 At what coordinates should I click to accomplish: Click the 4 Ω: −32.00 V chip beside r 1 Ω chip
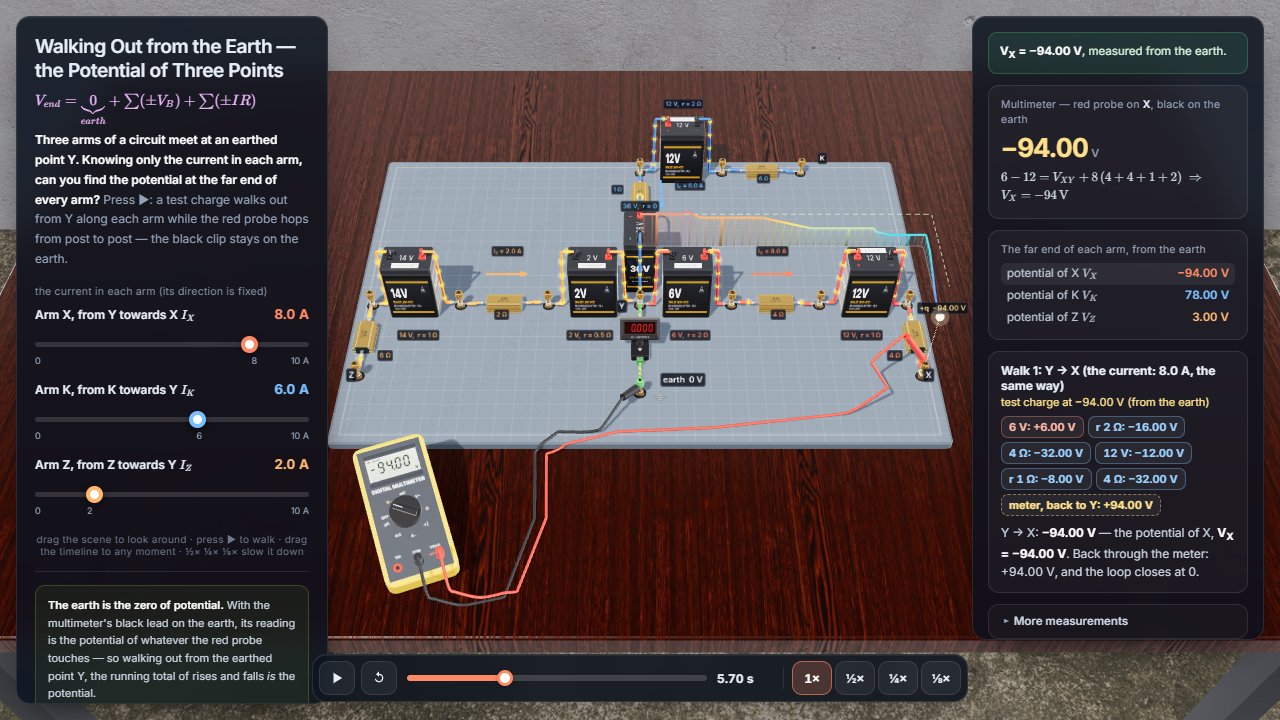click(1140, 479)
